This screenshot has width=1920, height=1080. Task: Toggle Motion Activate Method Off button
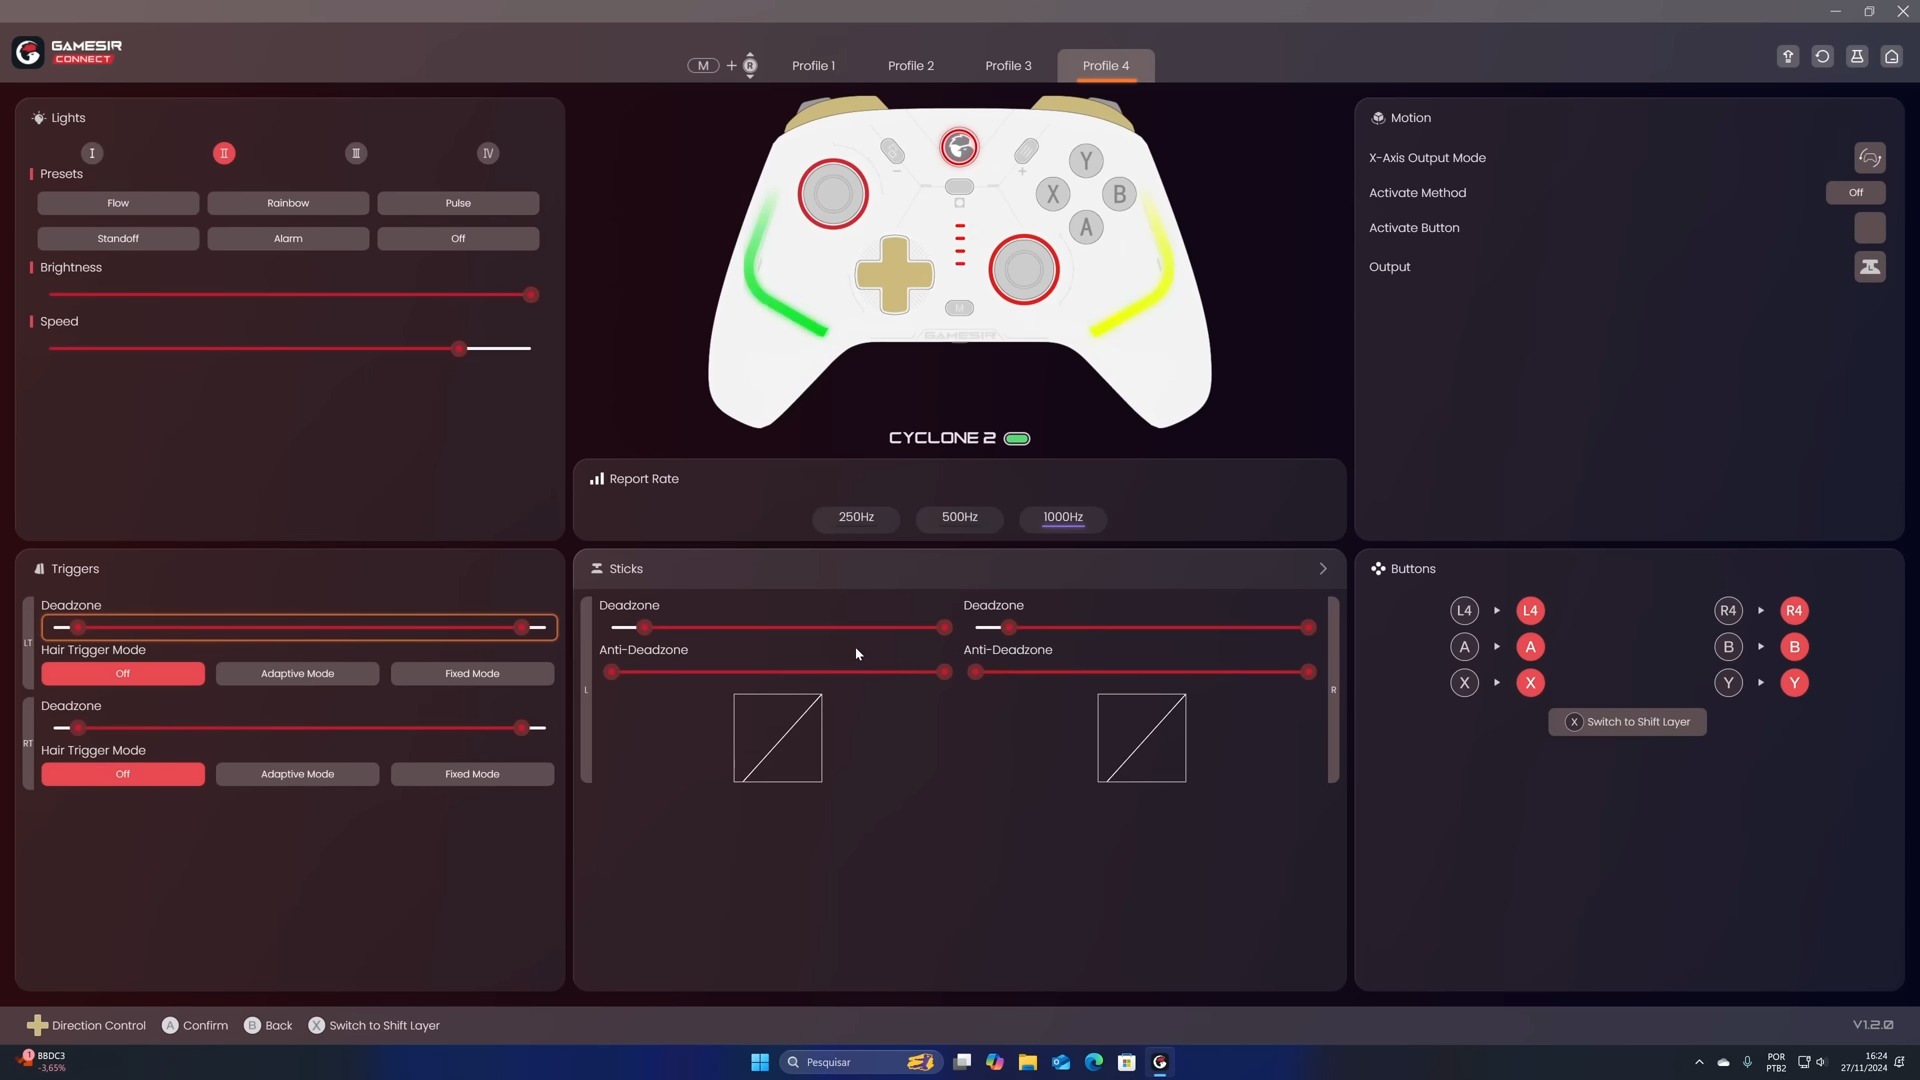point(1856,193)
